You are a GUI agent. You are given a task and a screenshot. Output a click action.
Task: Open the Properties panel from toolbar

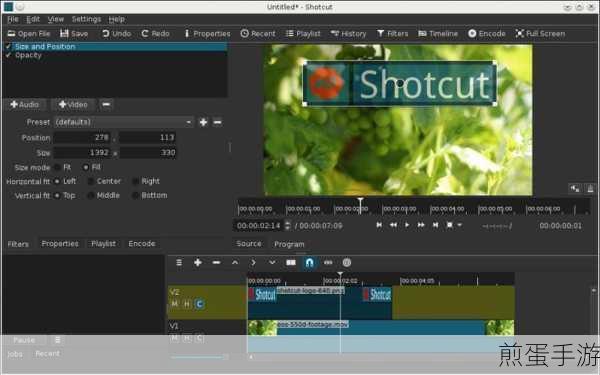[207, 34]
